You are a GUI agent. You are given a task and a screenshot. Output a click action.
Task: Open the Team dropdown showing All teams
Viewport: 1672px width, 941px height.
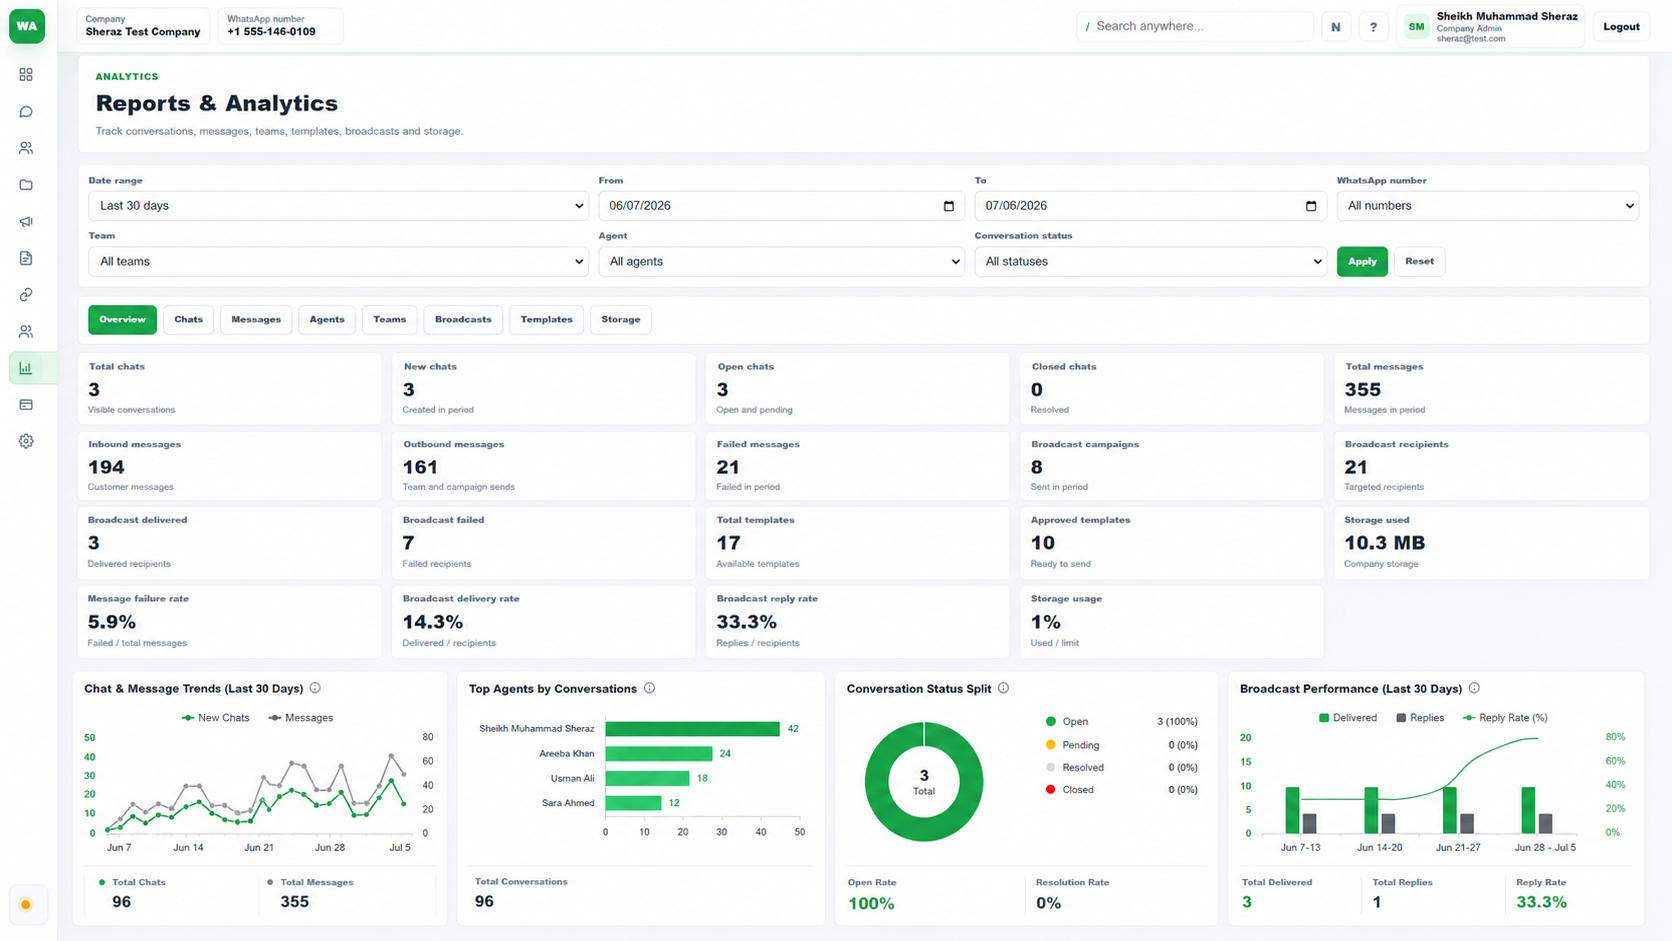point(338,261)
